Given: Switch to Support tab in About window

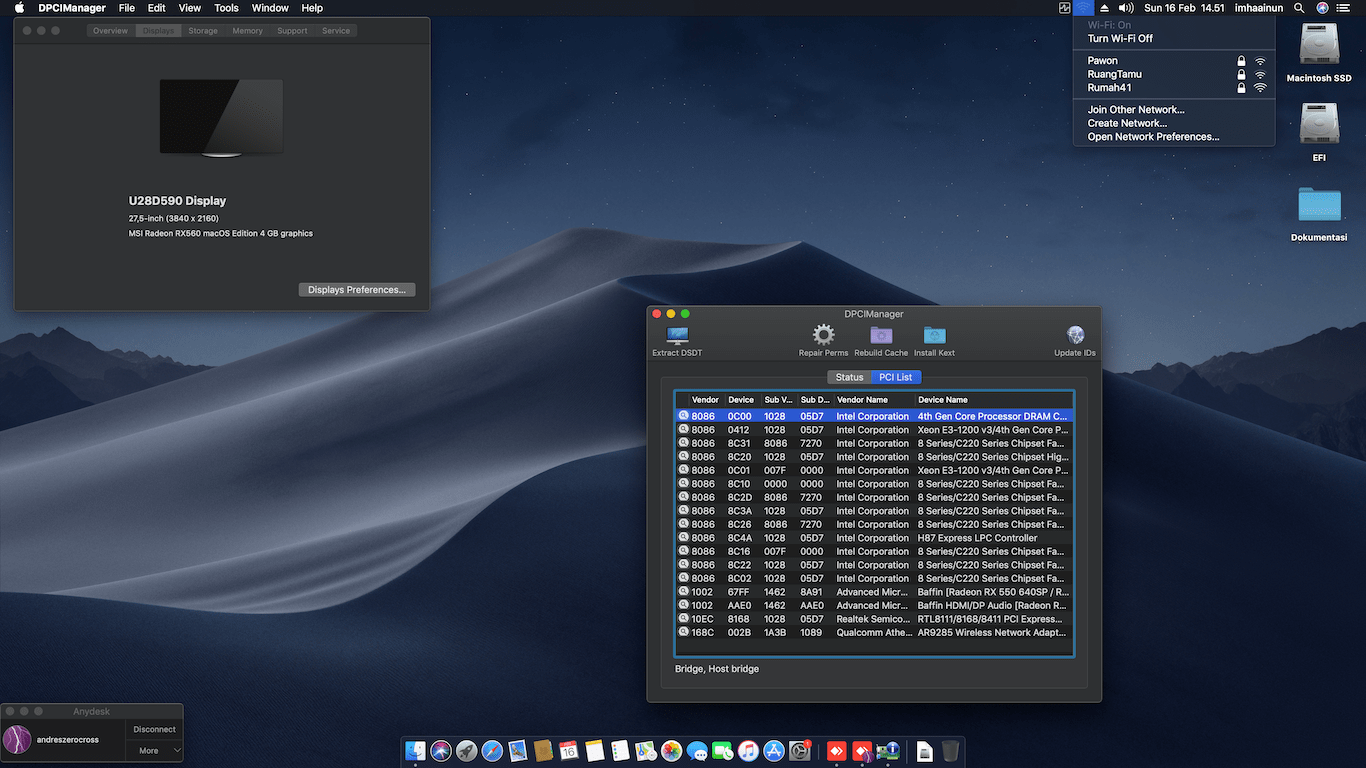Looking at the screenshot, I should click(x=292, y=31).
